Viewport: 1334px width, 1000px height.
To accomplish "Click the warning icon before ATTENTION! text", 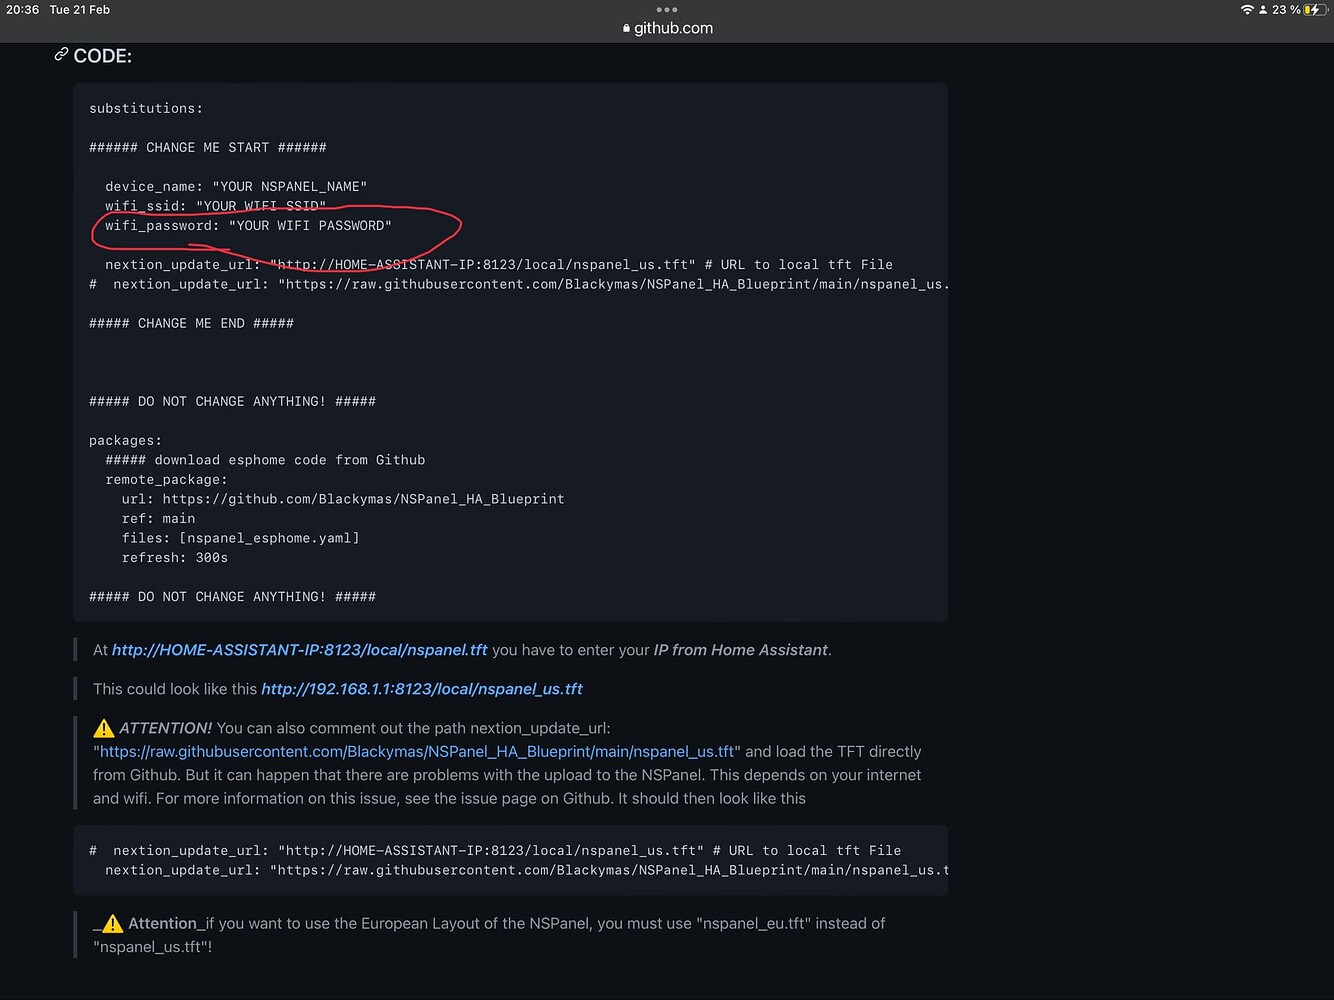I will 104,728.
